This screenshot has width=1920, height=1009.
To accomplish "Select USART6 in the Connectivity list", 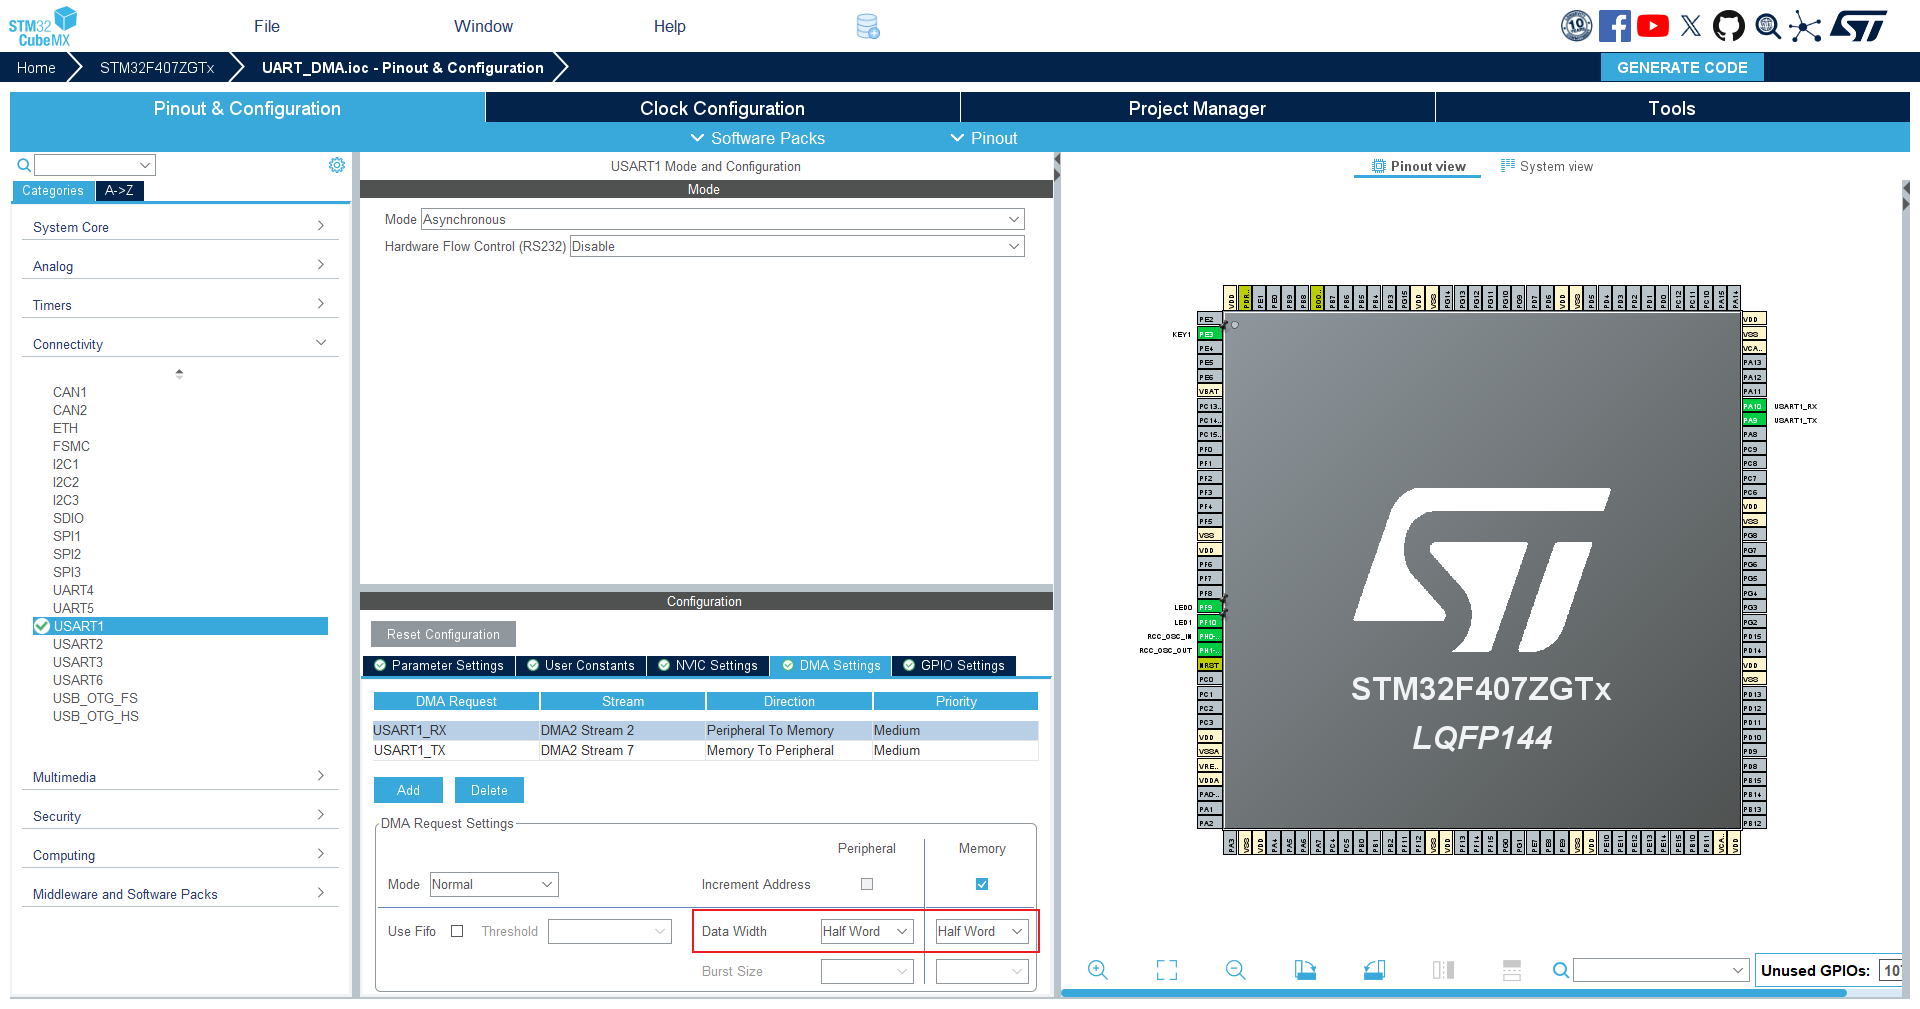I will (78, 680).
